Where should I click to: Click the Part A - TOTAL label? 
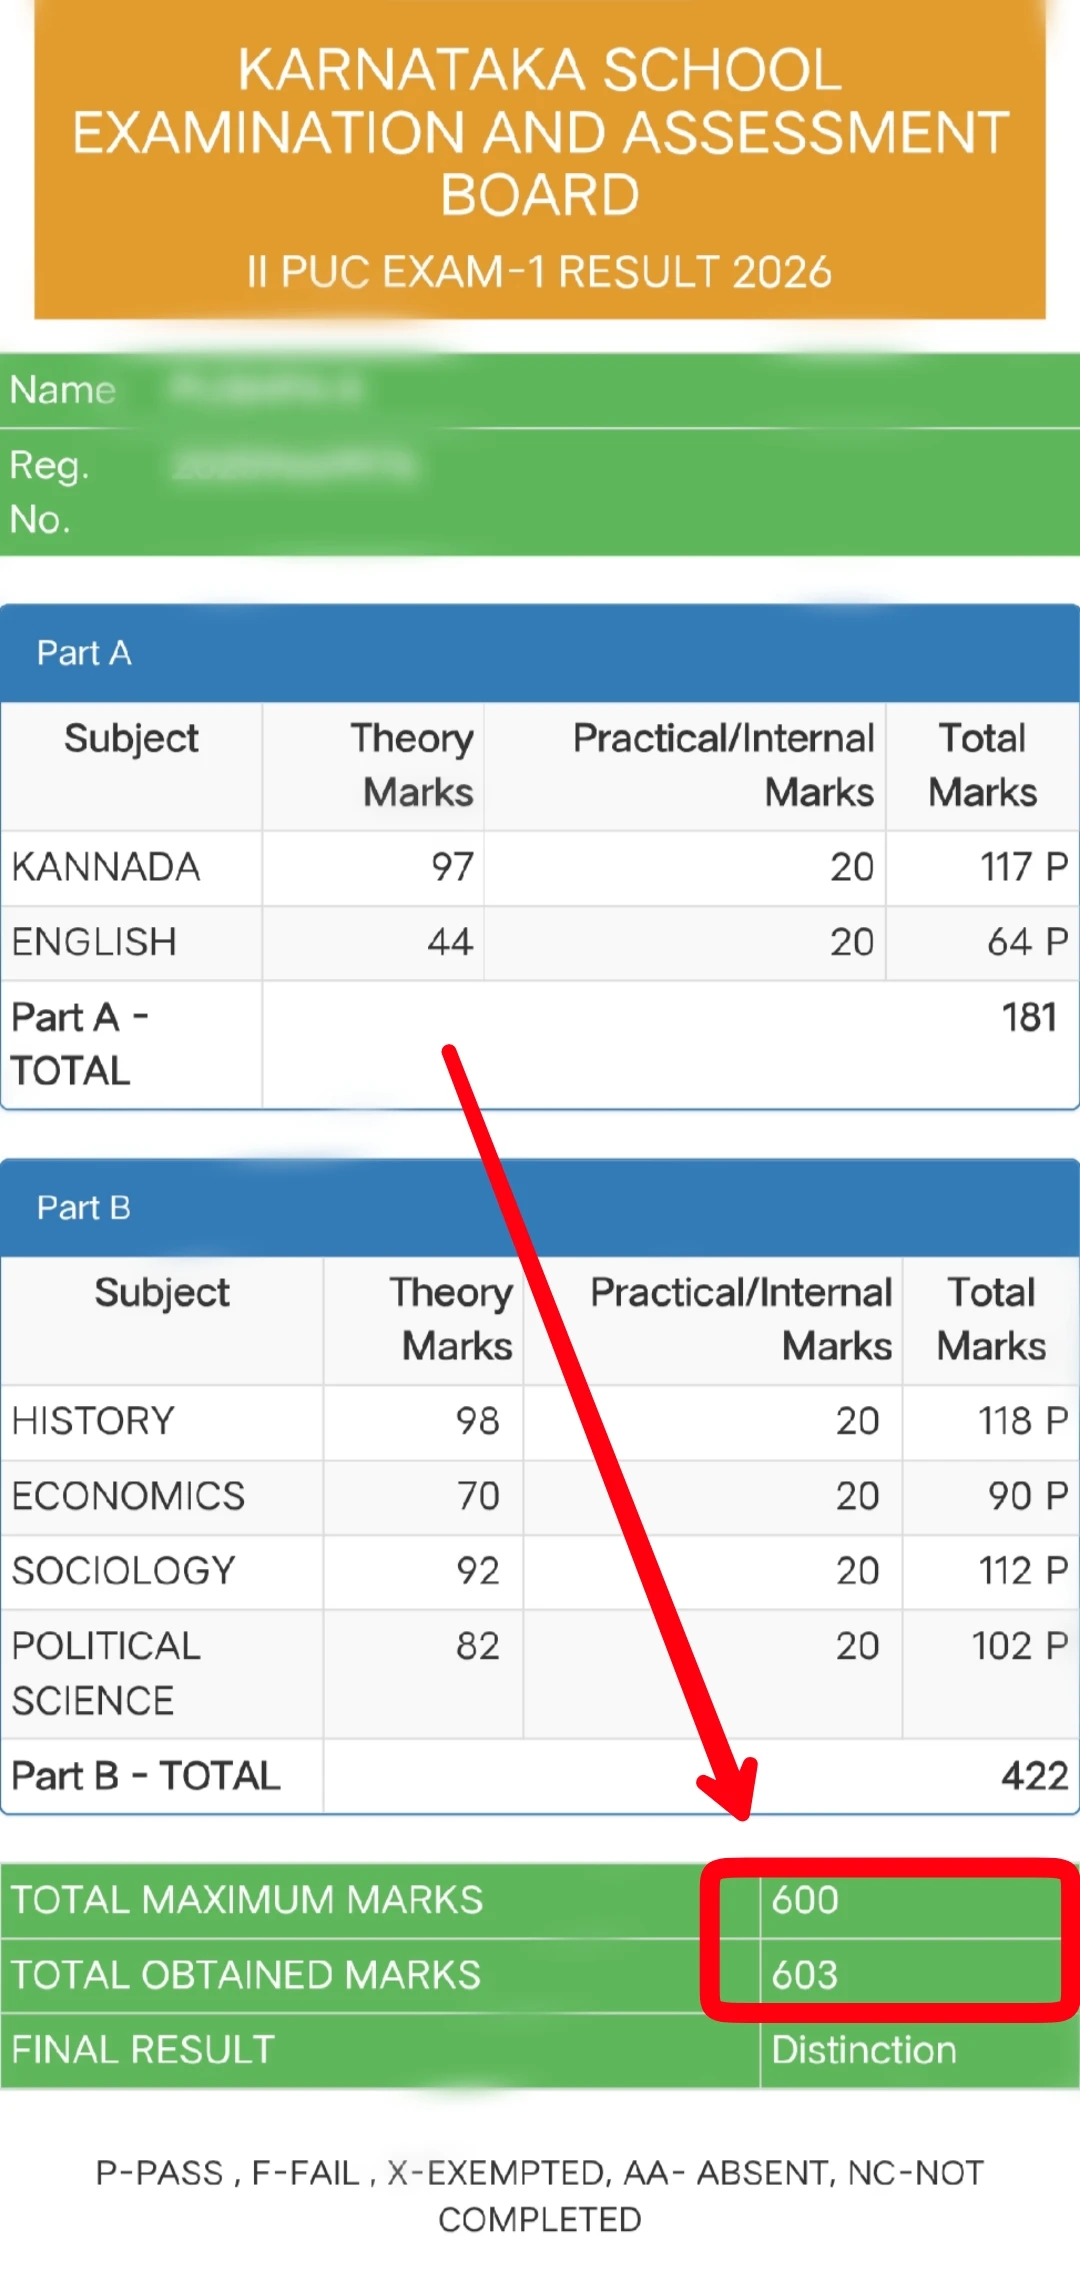point(80,1044)
